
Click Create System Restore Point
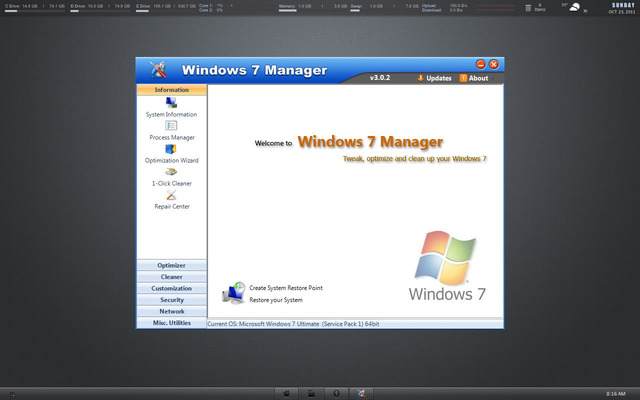coord(286,288)
